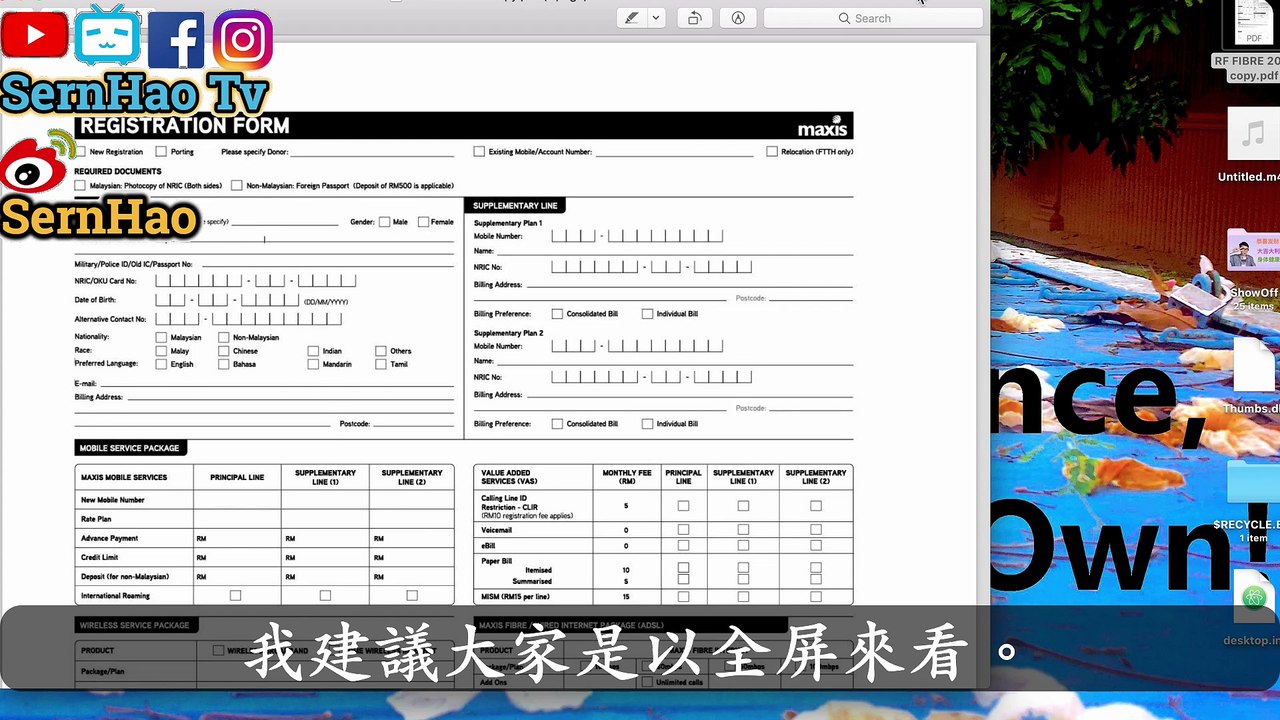Click the Alternative Contact No boxes
The image size is (1280, 720).
[248, 319]
